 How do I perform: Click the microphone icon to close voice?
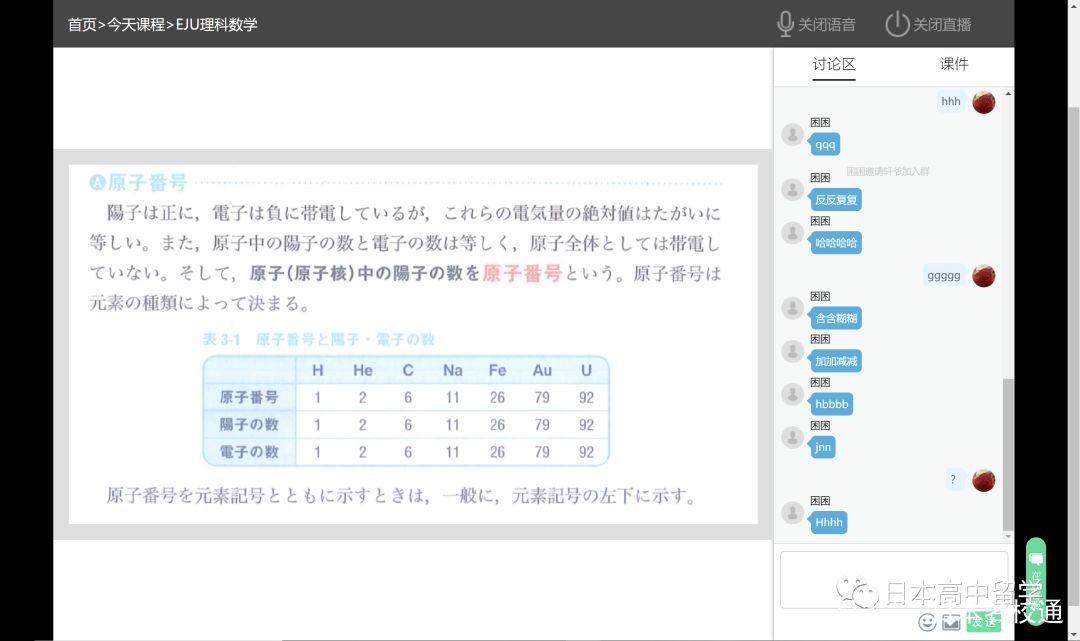pos(785,24)
